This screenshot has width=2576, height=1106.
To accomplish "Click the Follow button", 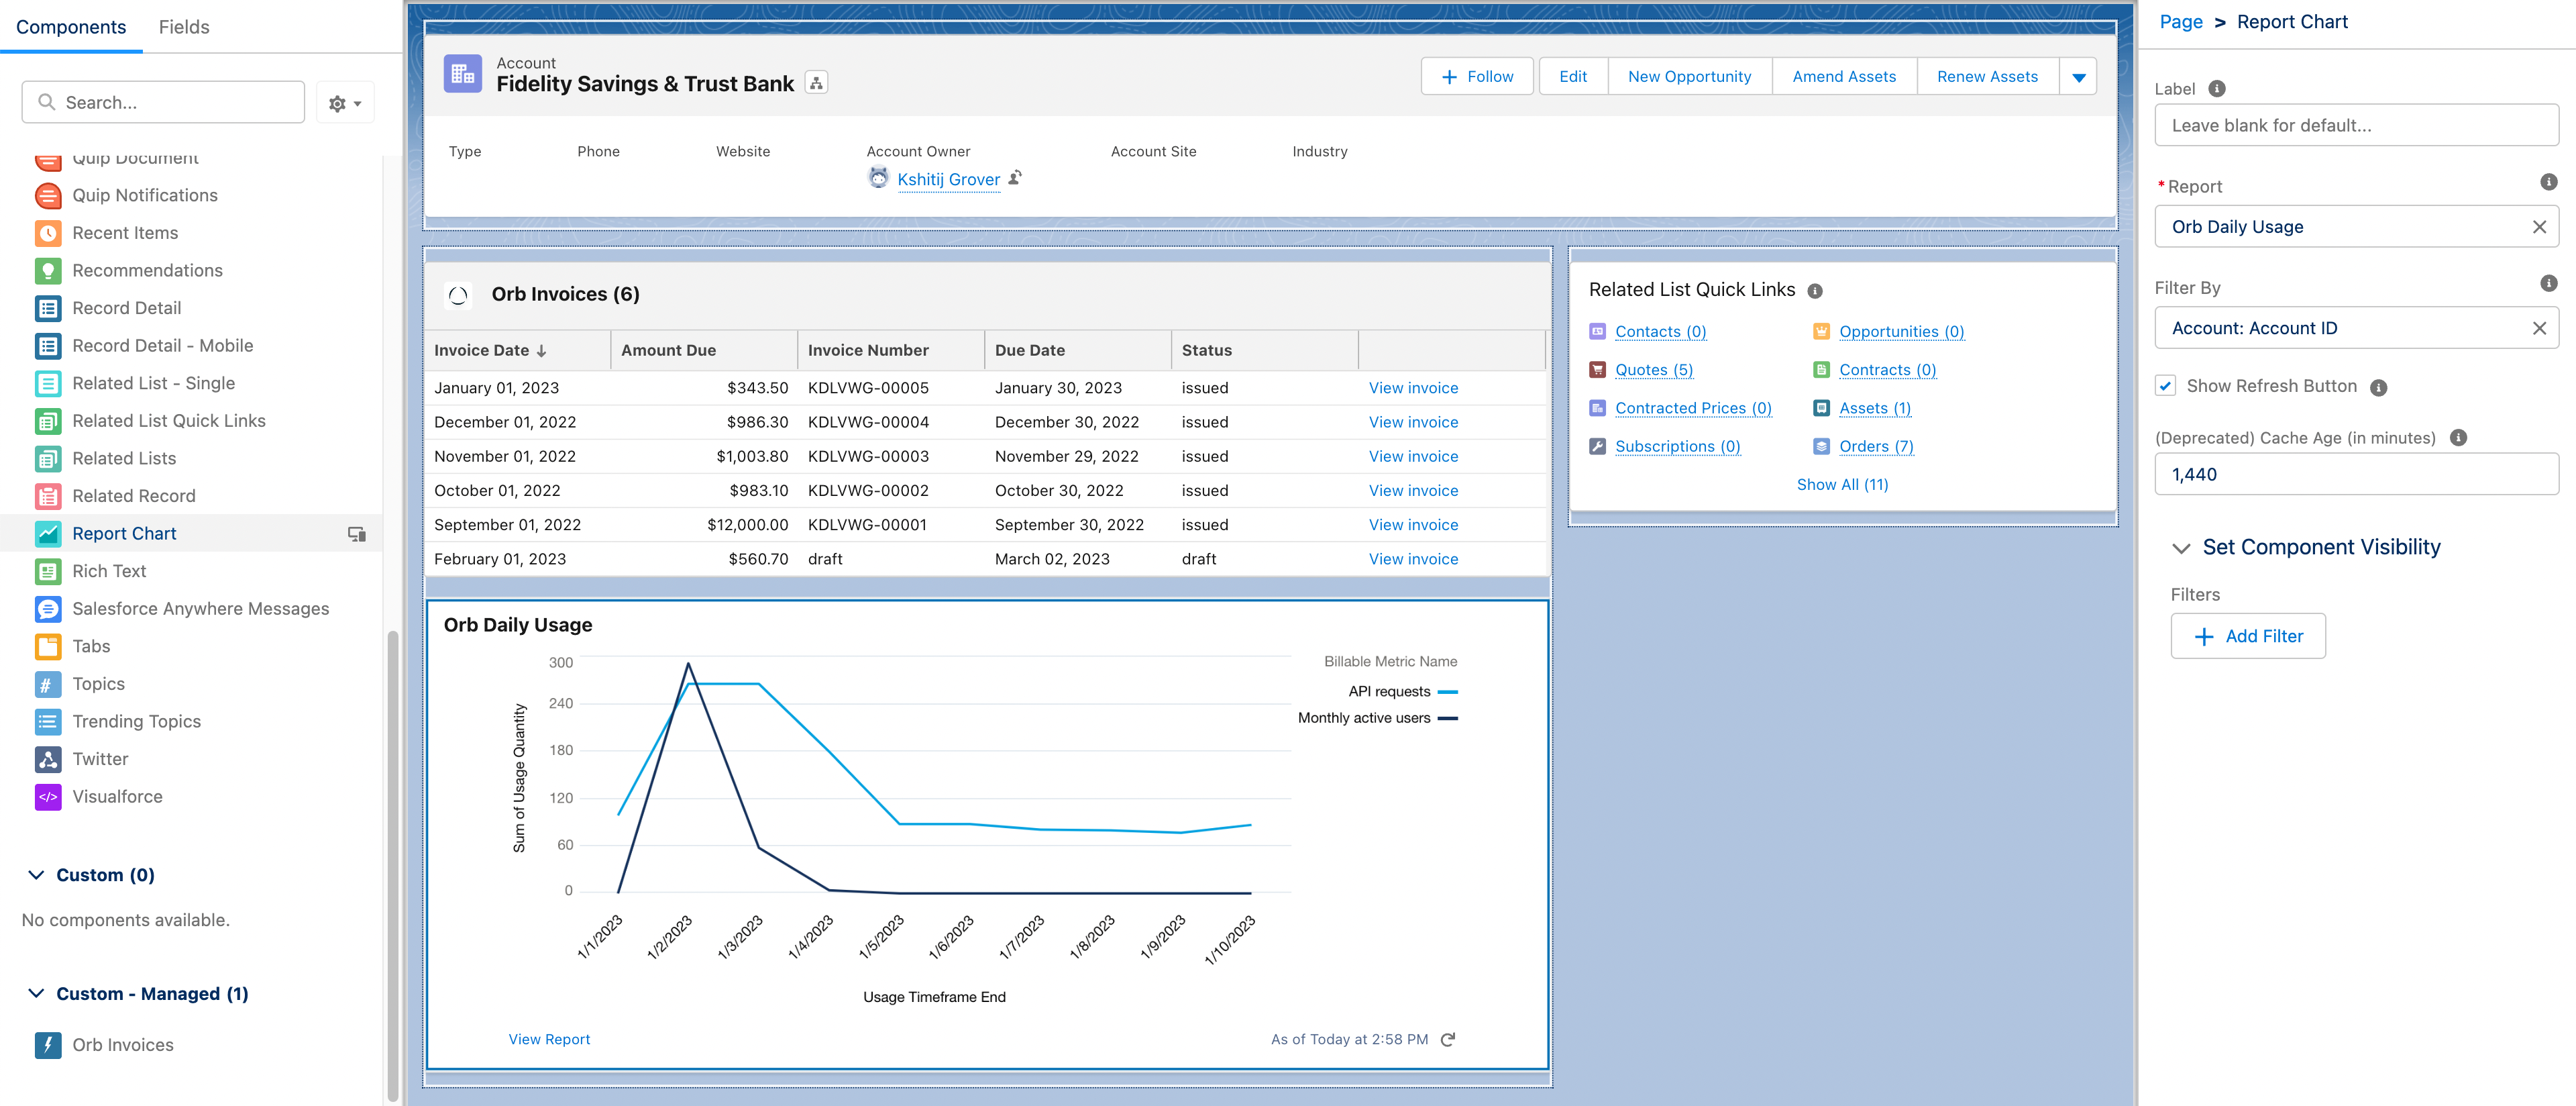I will tap(1476, 77).
